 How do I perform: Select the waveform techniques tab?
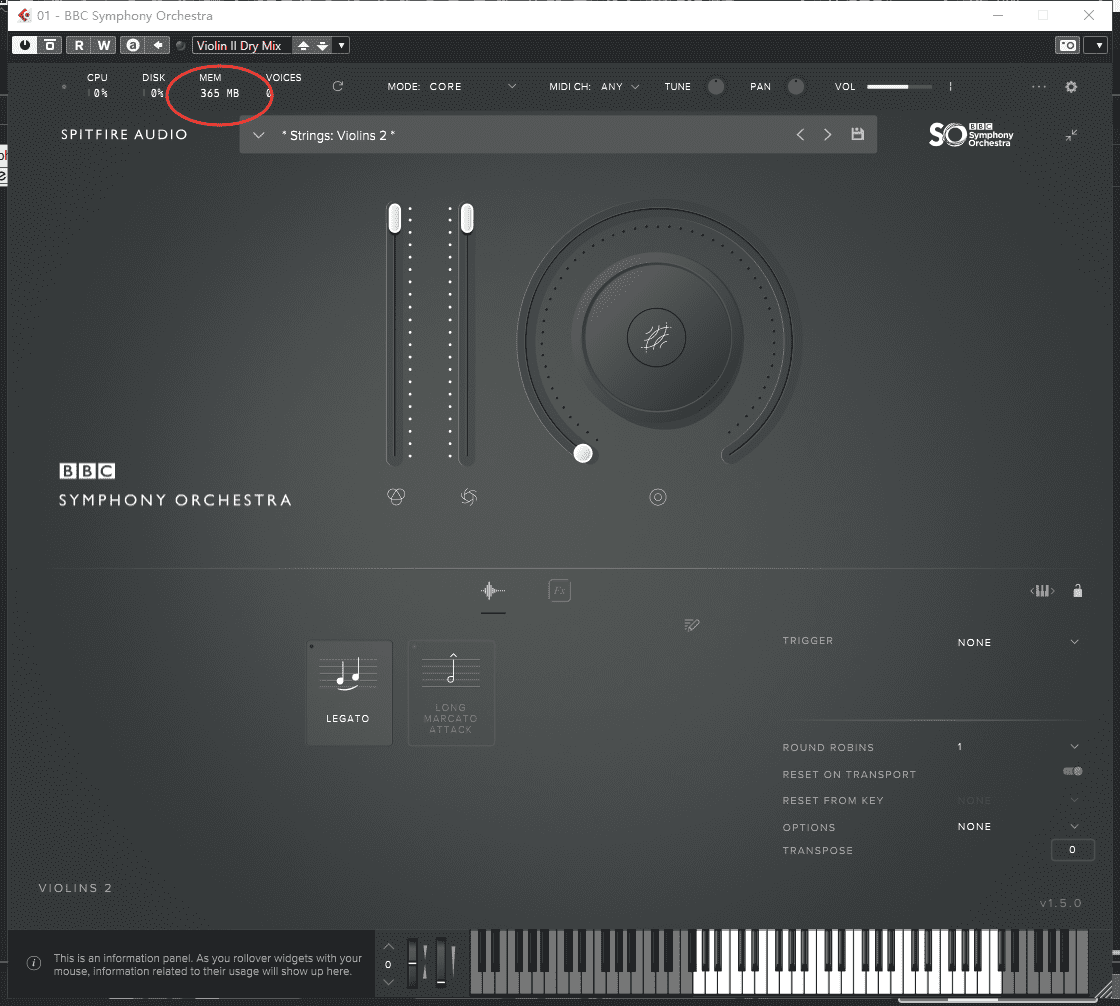coord(493,591)
